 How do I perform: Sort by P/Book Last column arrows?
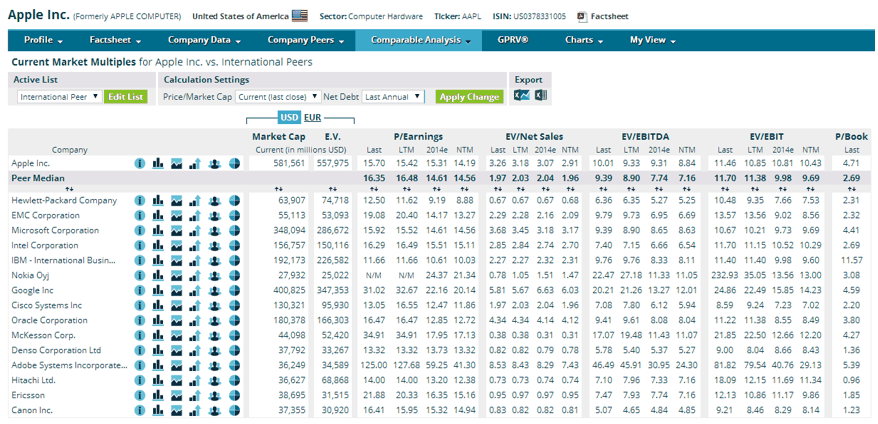point(851,189)
